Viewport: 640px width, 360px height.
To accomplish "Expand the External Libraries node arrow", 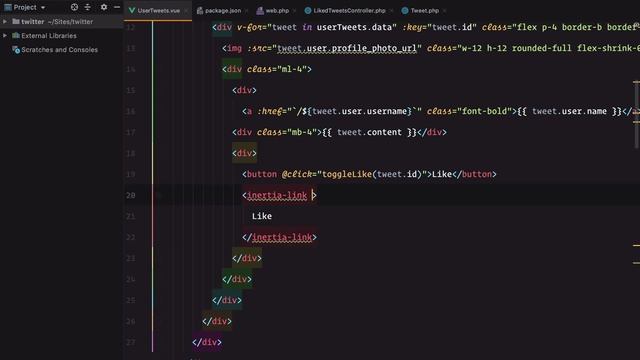I will coord(5,36).
